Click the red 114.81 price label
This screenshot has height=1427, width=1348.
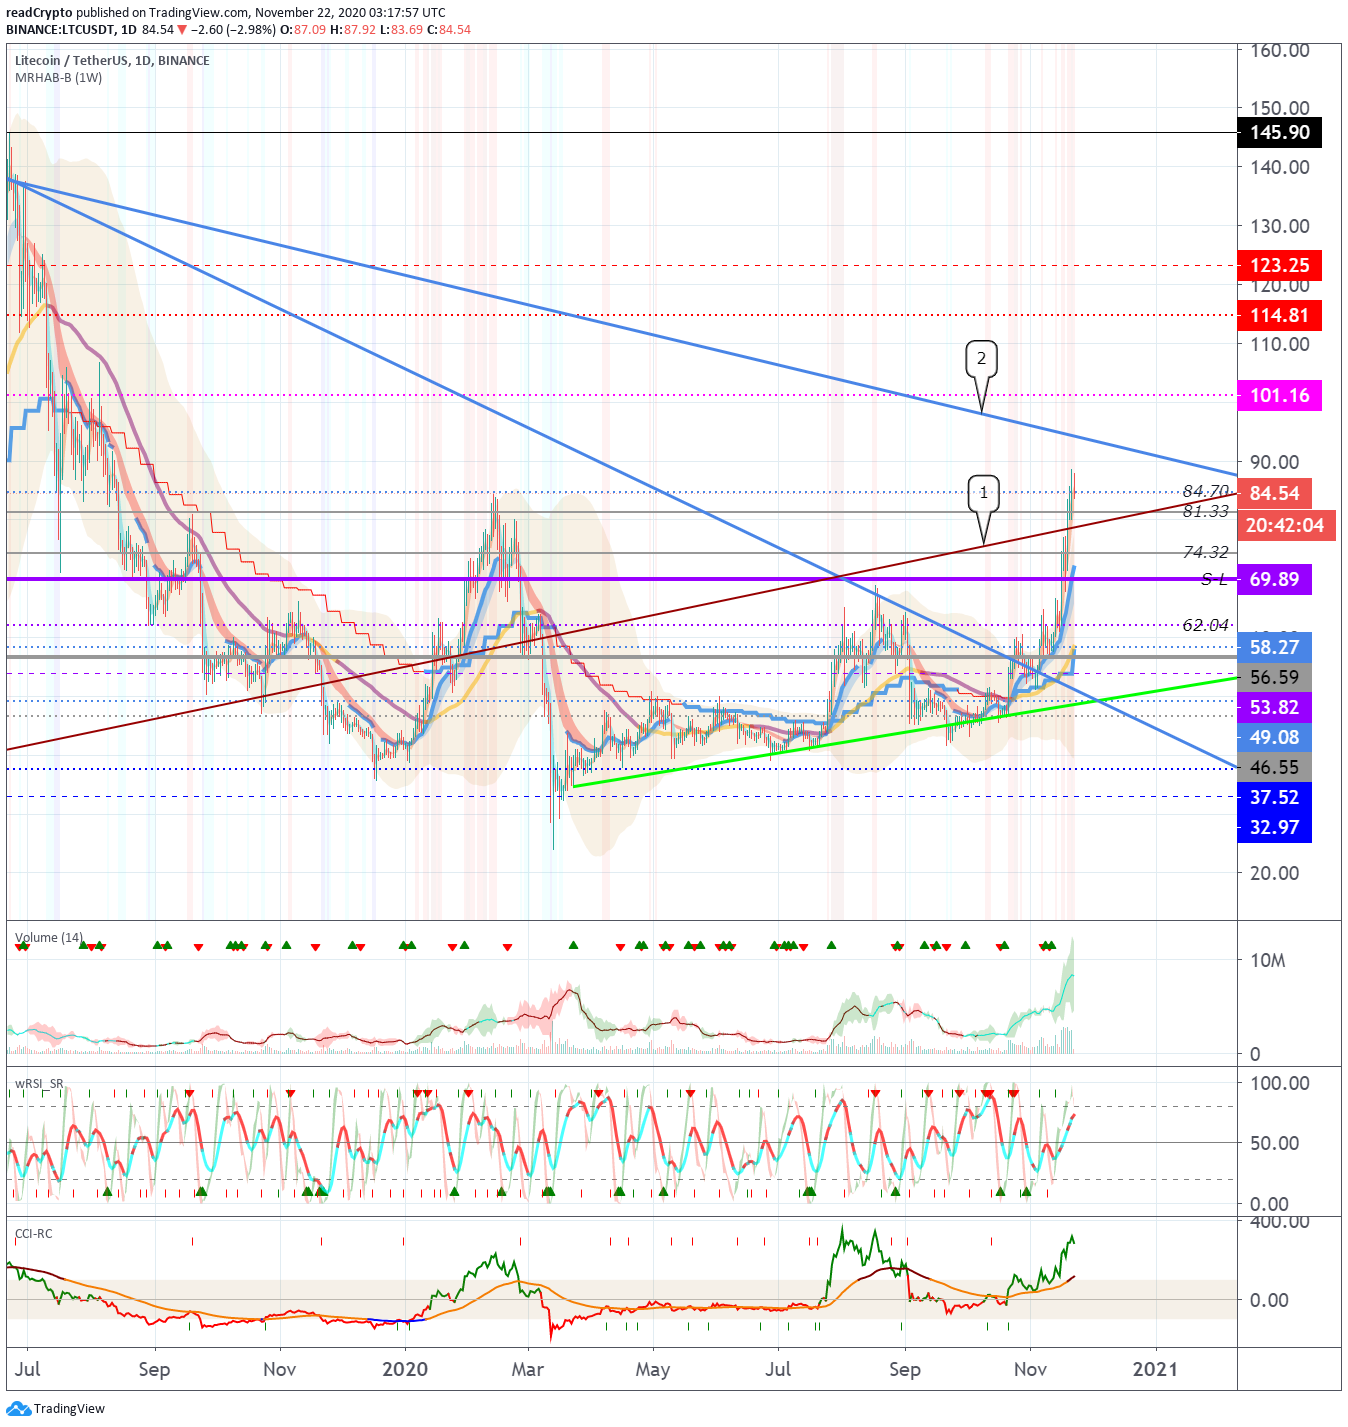point(1279,315)
